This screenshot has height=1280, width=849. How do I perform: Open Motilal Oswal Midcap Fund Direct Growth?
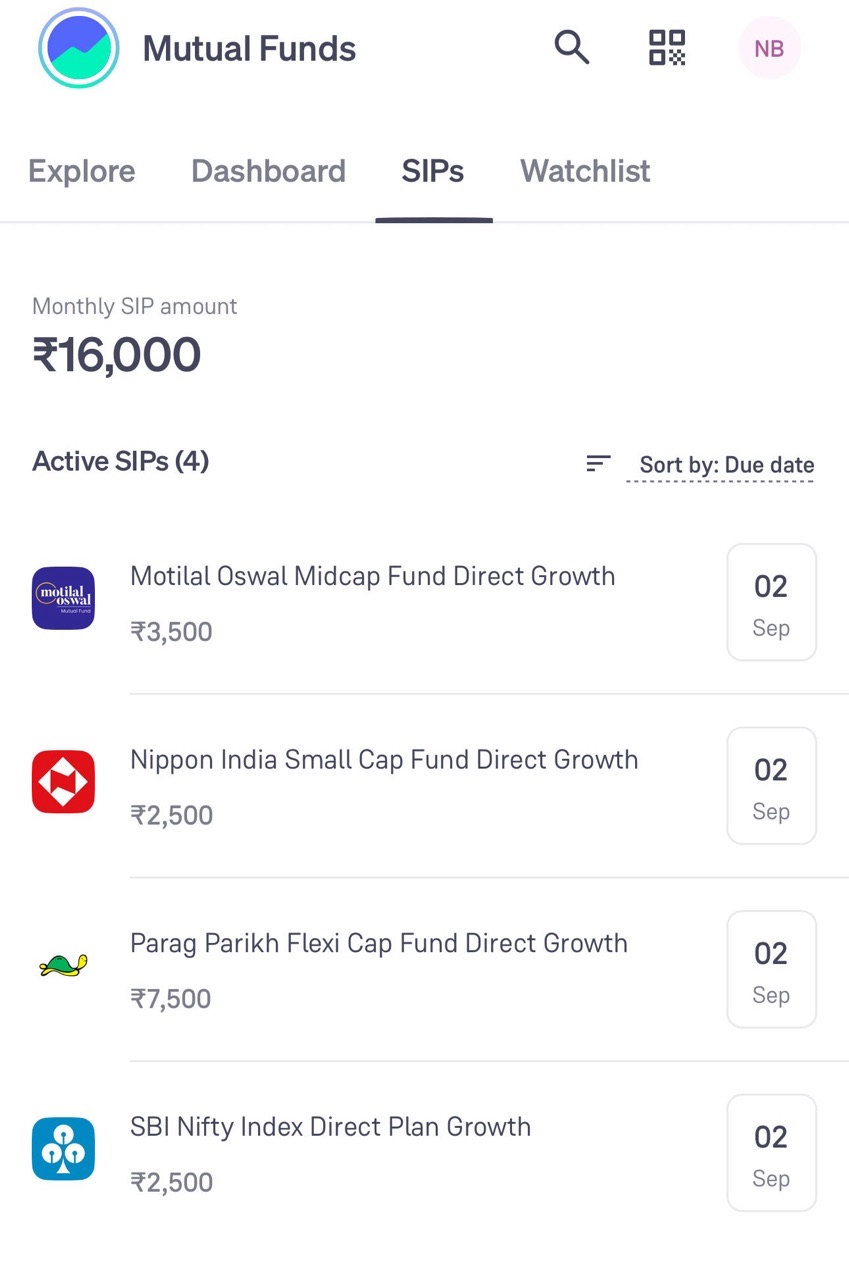(372, 577)
